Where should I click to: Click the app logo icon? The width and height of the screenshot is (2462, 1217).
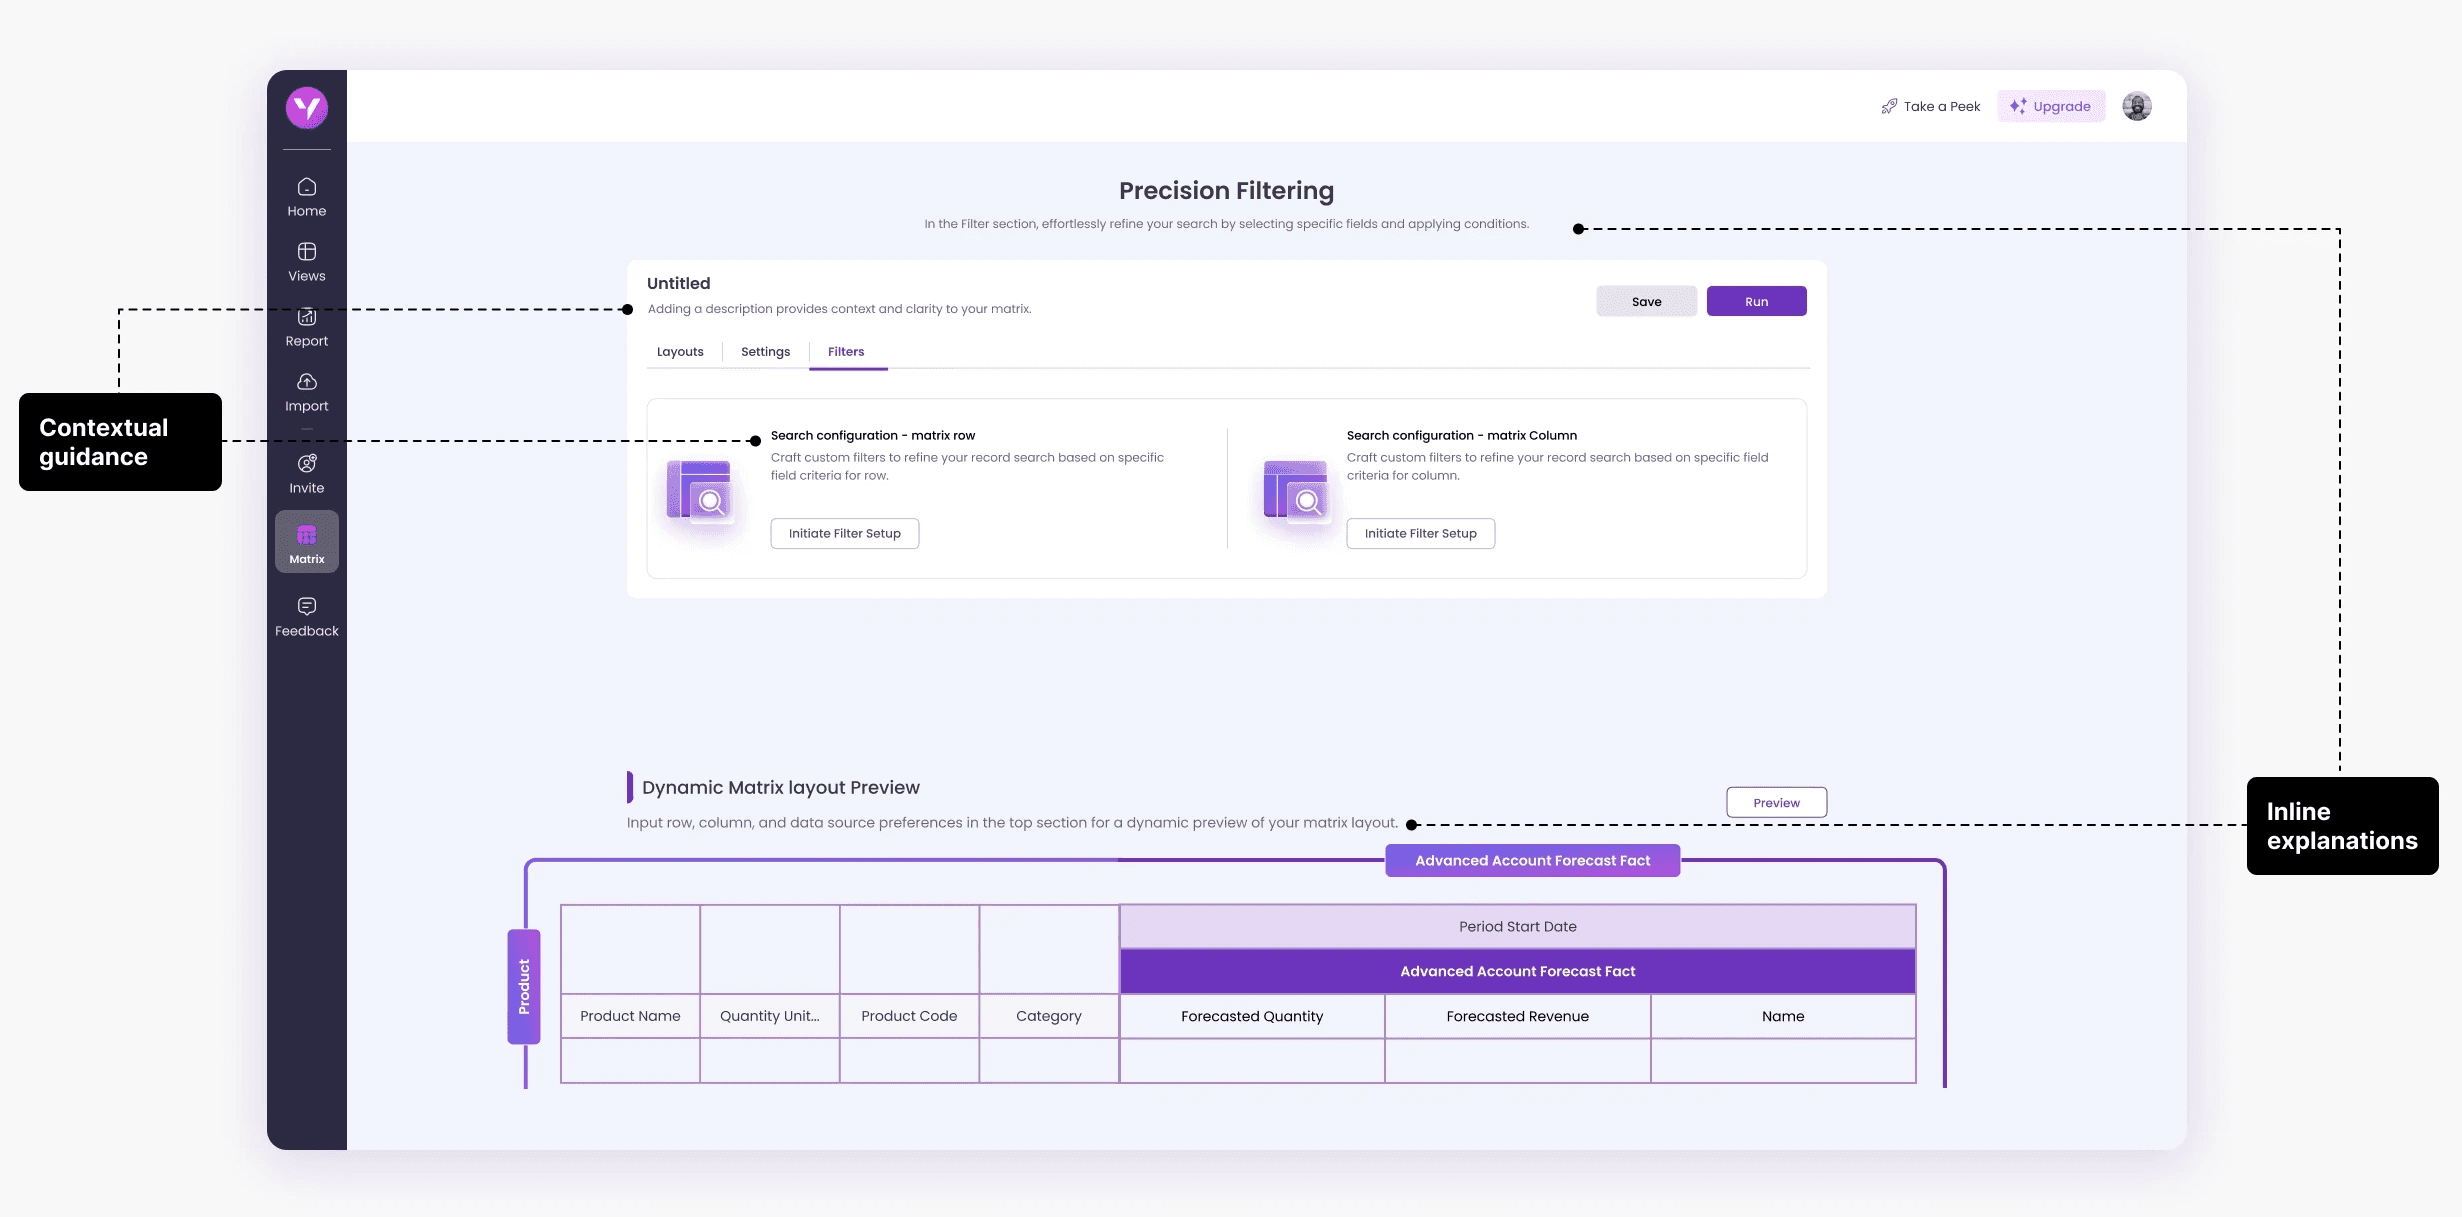(306, 108)
